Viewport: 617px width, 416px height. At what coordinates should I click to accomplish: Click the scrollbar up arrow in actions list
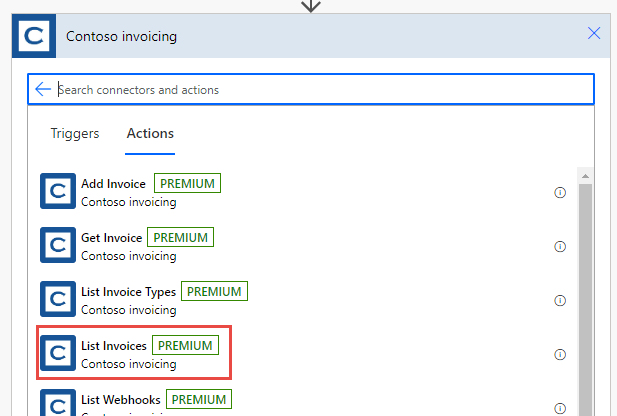point(586,176)
